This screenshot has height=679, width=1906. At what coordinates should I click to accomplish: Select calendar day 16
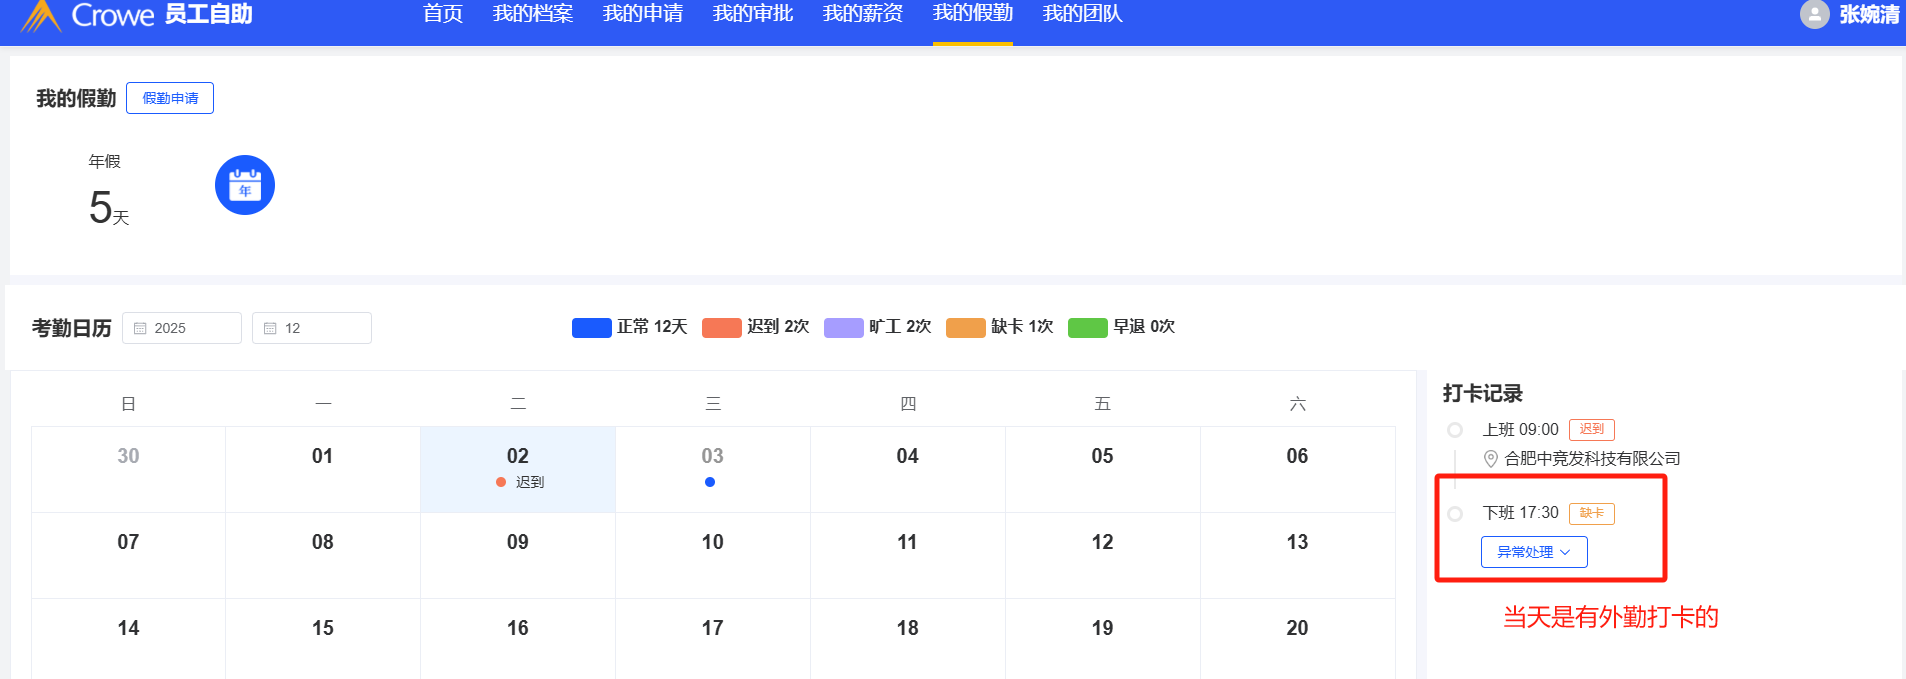[x=518, y=639]
